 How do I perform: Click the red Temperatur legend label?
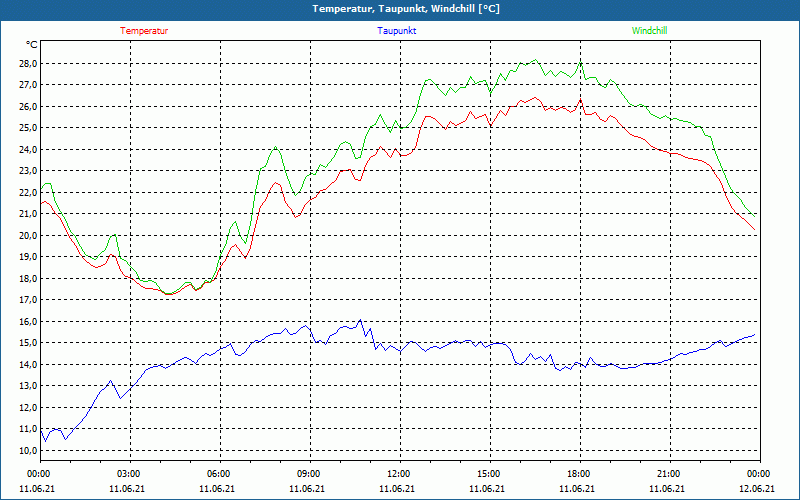[144, 31]
